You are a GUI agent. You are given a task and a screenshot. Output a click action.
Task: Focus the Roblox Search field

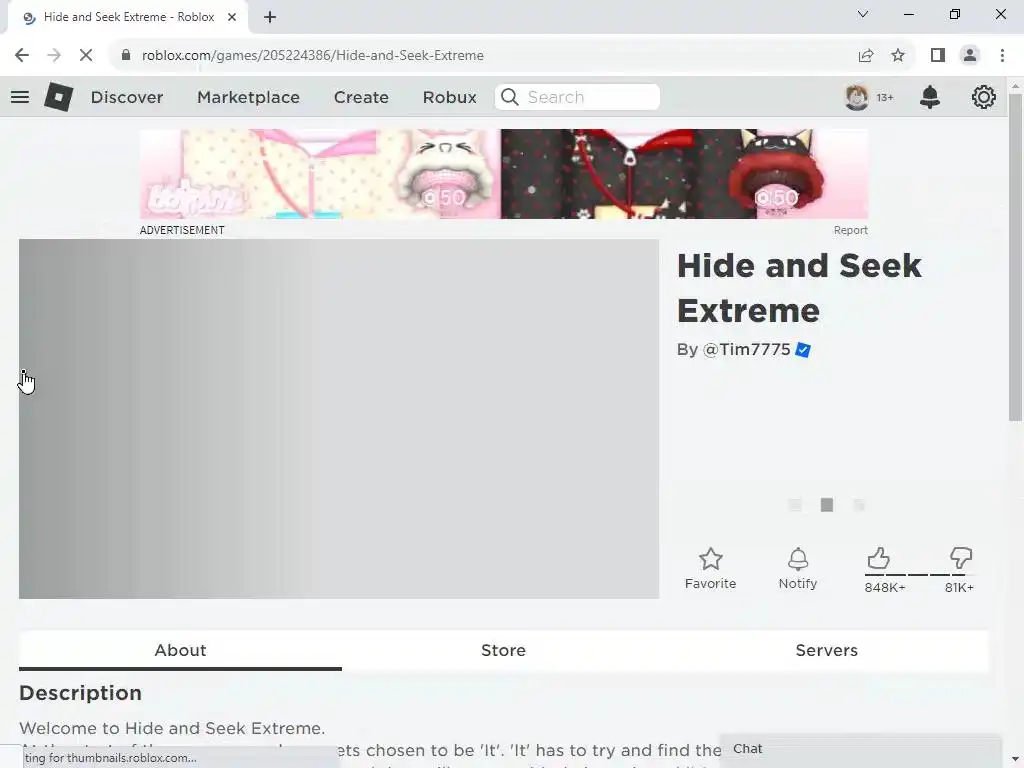pyautogui.click(x=577, y=97)
